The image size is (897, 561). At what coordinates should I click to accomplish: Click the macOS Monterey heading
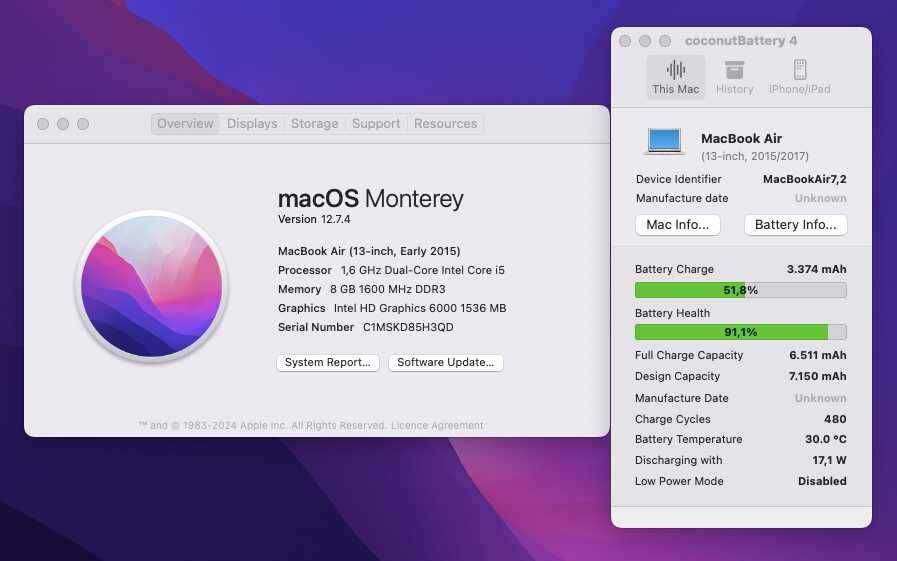point(371,198)
